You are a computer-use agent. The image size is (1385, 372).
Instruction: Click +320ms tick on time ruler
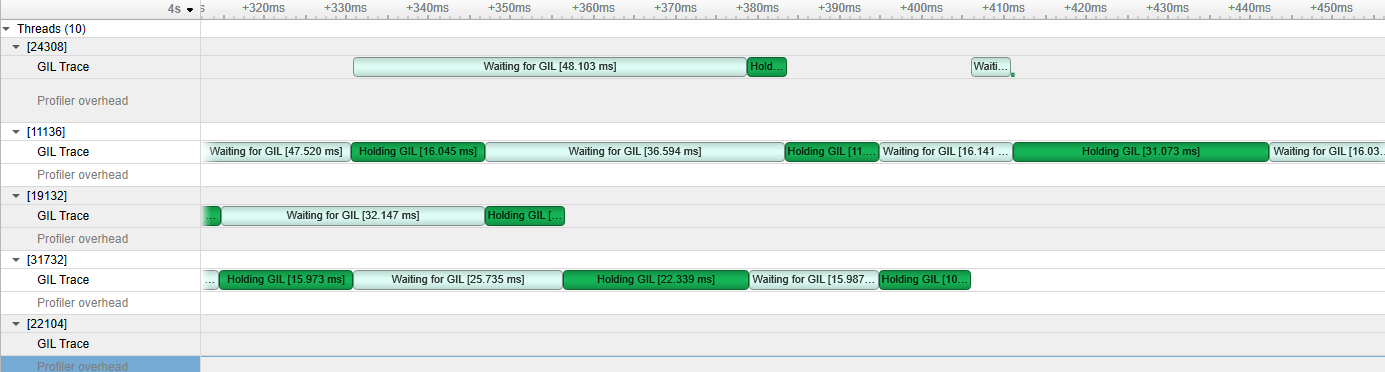tap(264, 8)
